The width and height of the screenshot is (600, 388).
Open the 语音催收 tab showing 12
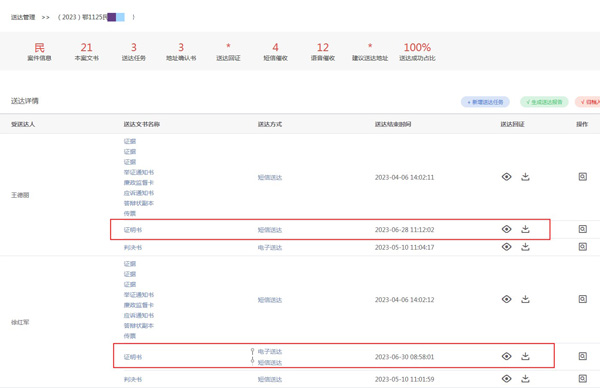click(x=323, y=52)
